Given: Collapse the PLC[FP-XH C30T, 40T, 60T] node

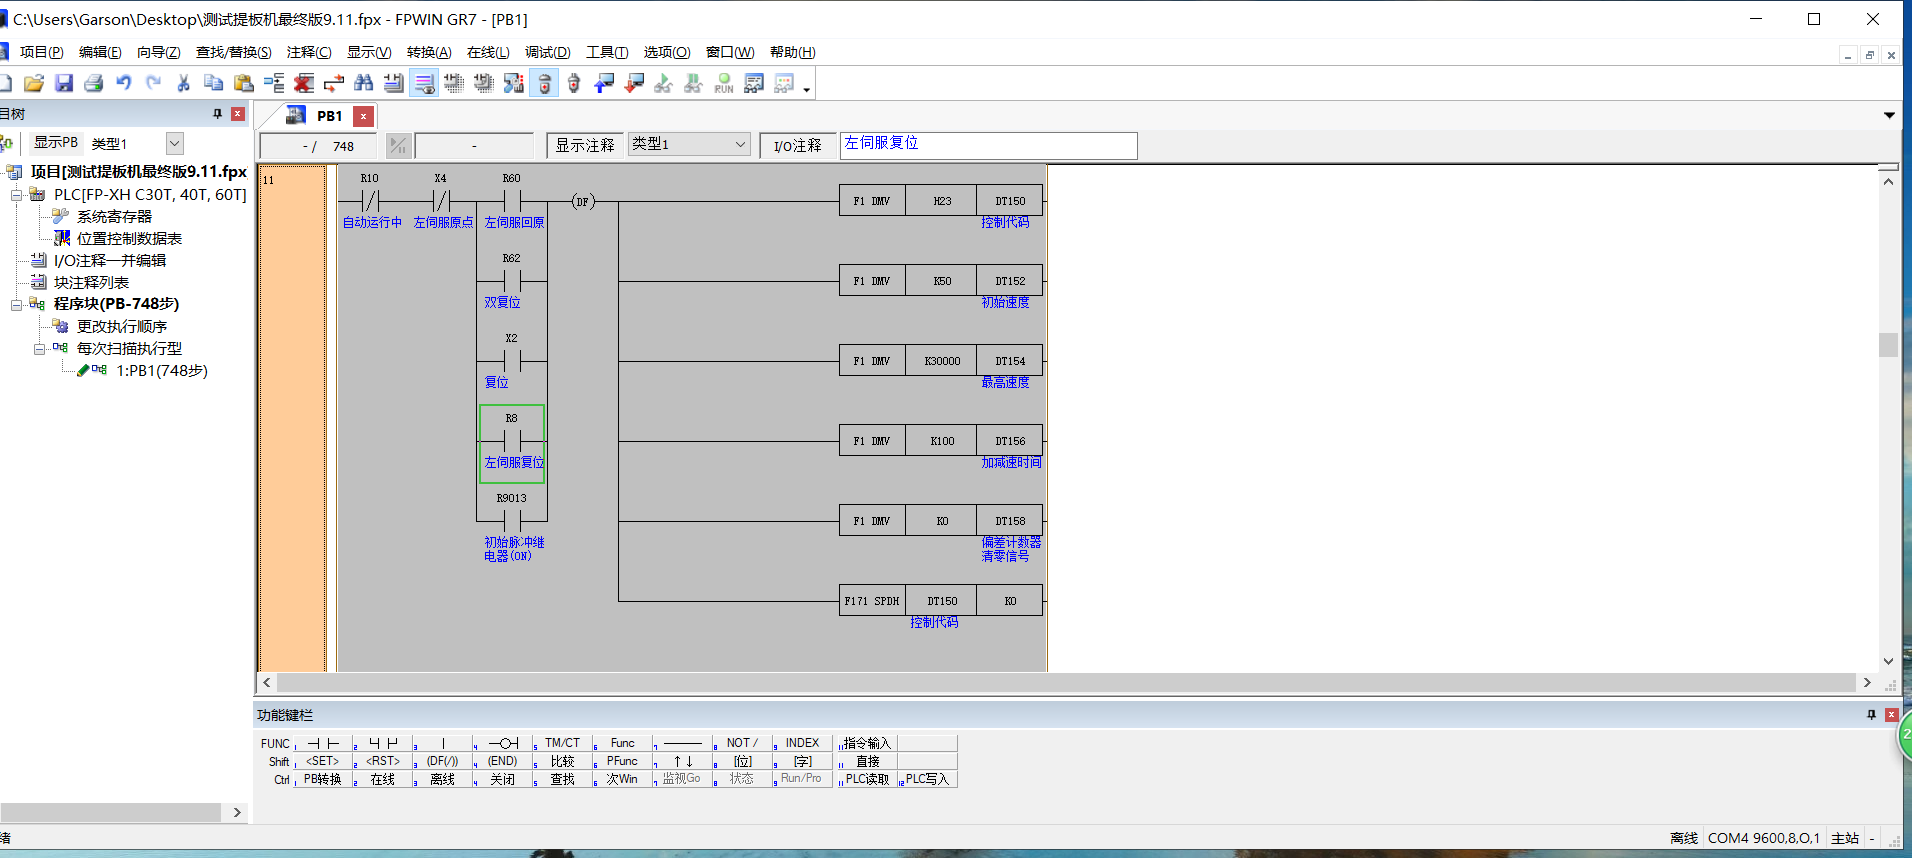Looking at the screenshot, I should (17, 195).
